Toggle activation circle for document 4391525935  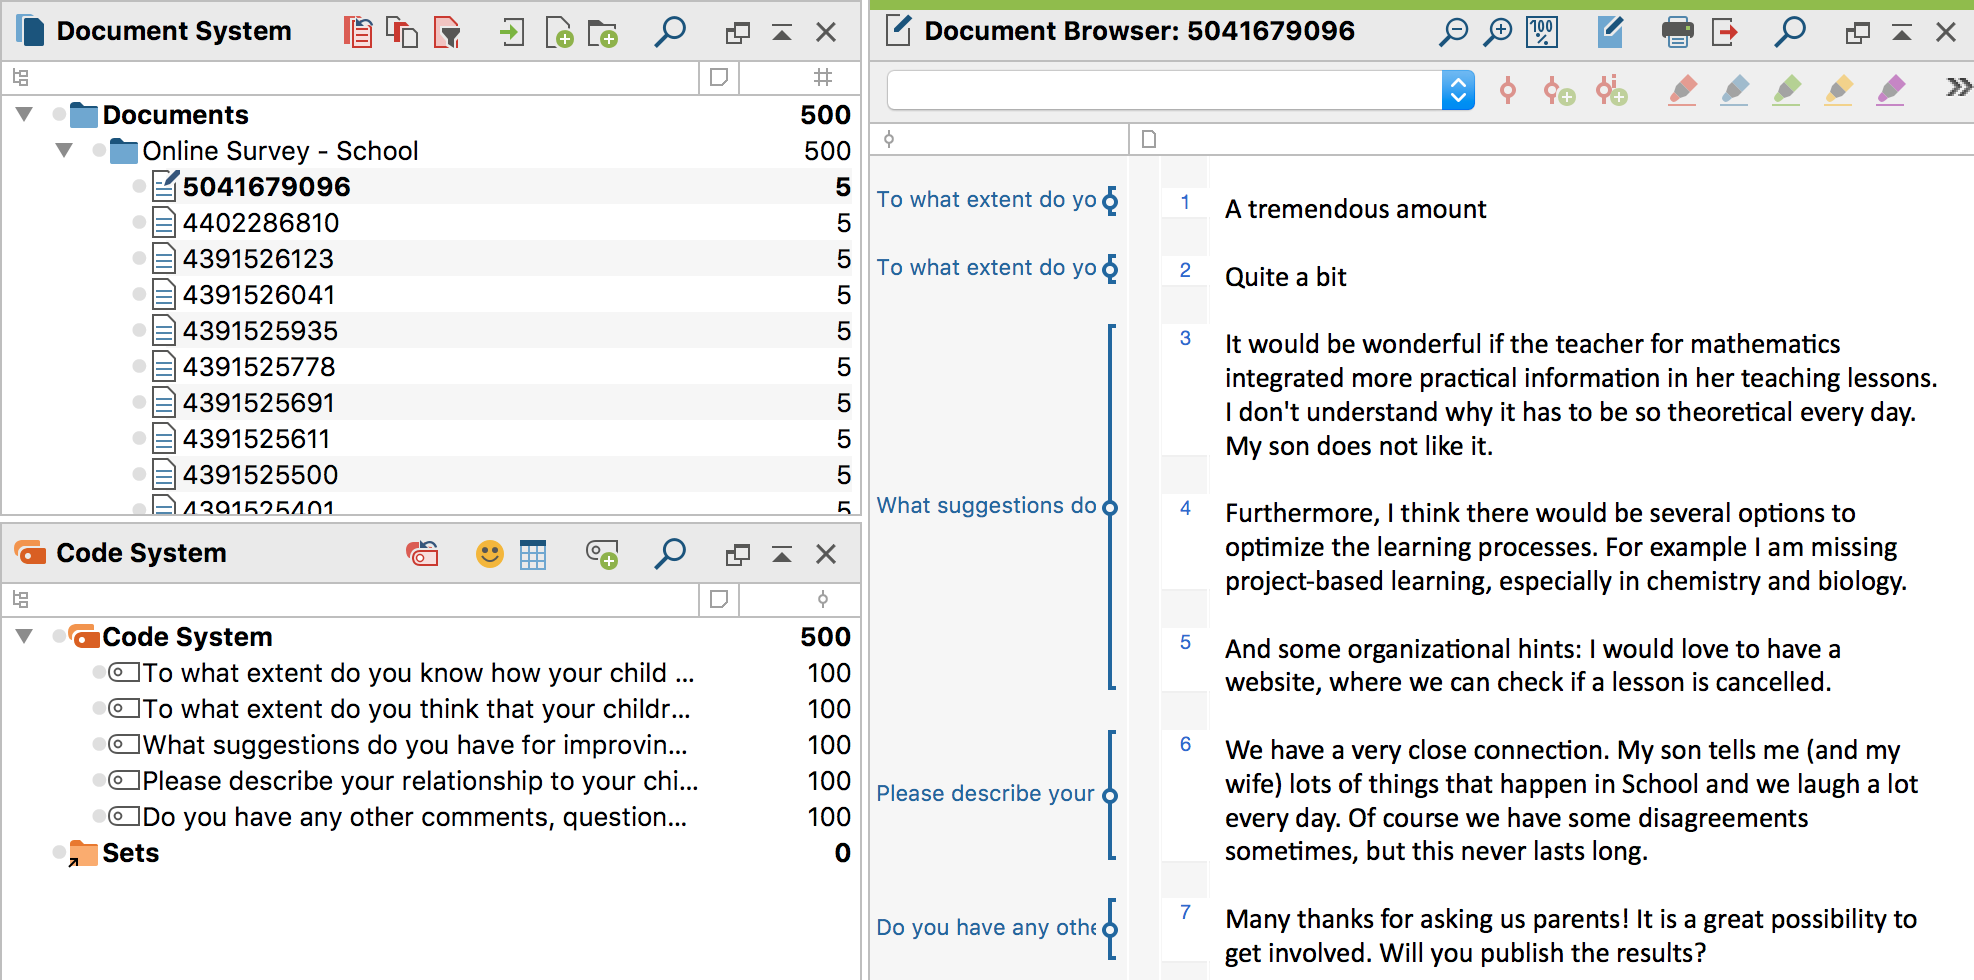pyautogui.click(x=139, y=330)
